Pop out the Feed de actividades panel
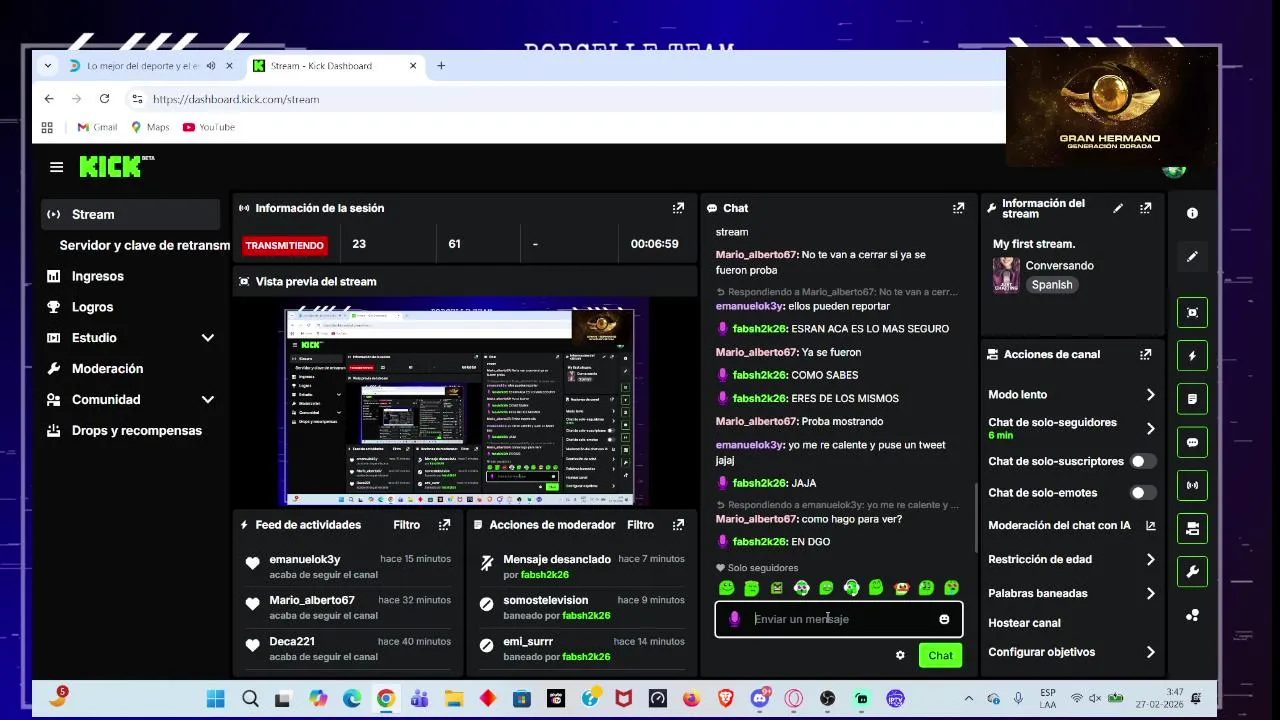Image resolution: width=1280 pixels, height=720 pixels. pyautogui.click(x=444, y=524)
